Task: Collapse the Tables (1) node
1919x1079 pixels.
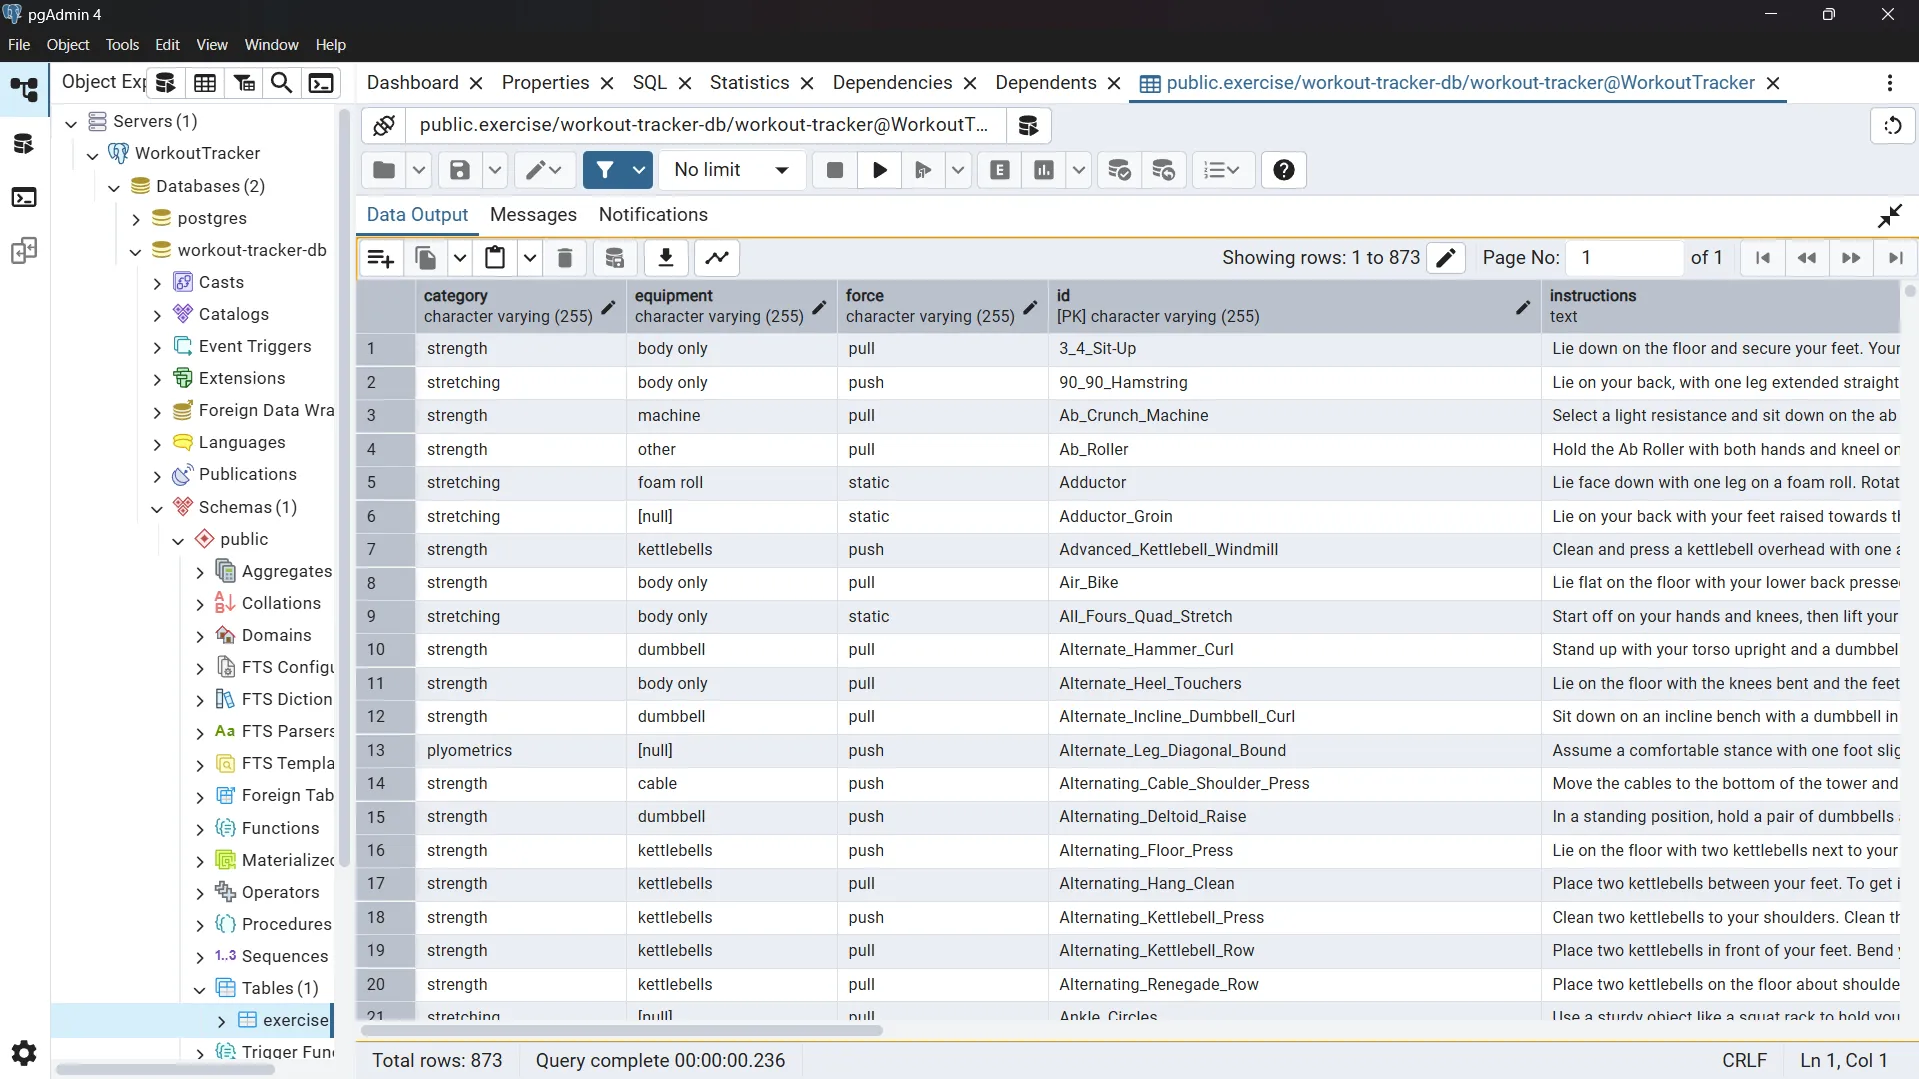Action: click(x=199, y=989)
